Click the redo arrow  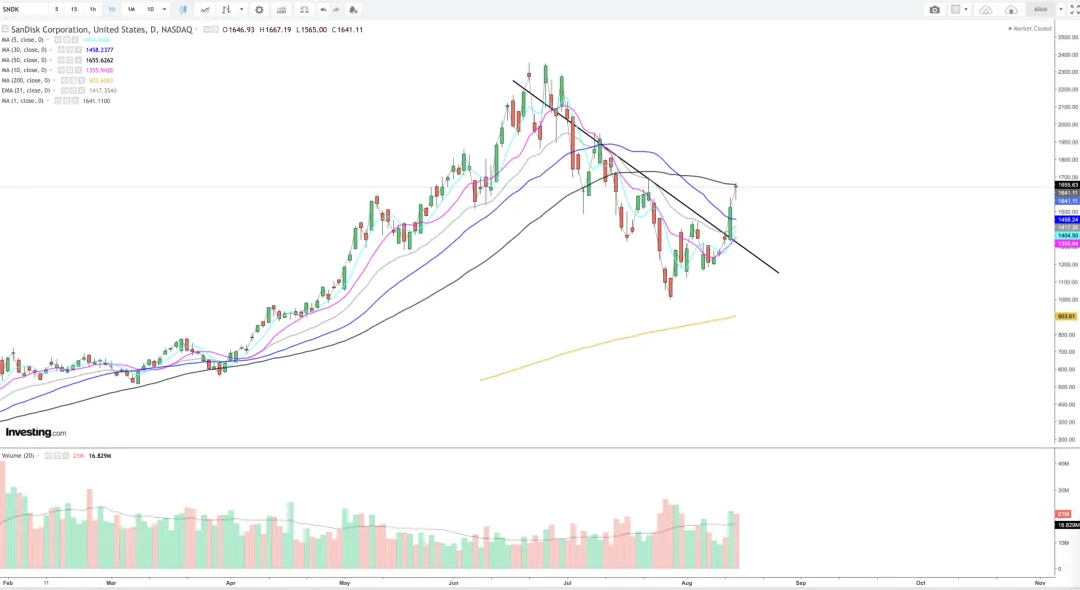click(336, 10)
